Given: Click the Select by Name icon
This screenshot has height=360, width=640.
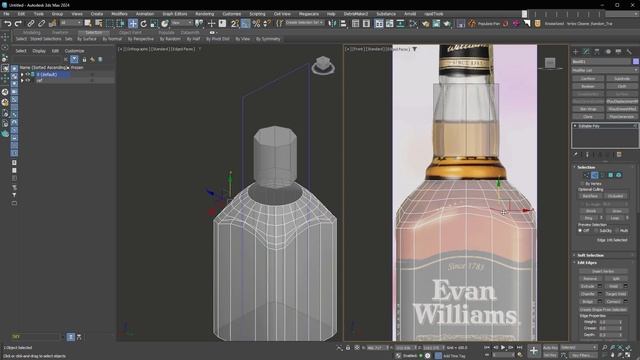Looking at the screenshot, I should coord(98,24).
